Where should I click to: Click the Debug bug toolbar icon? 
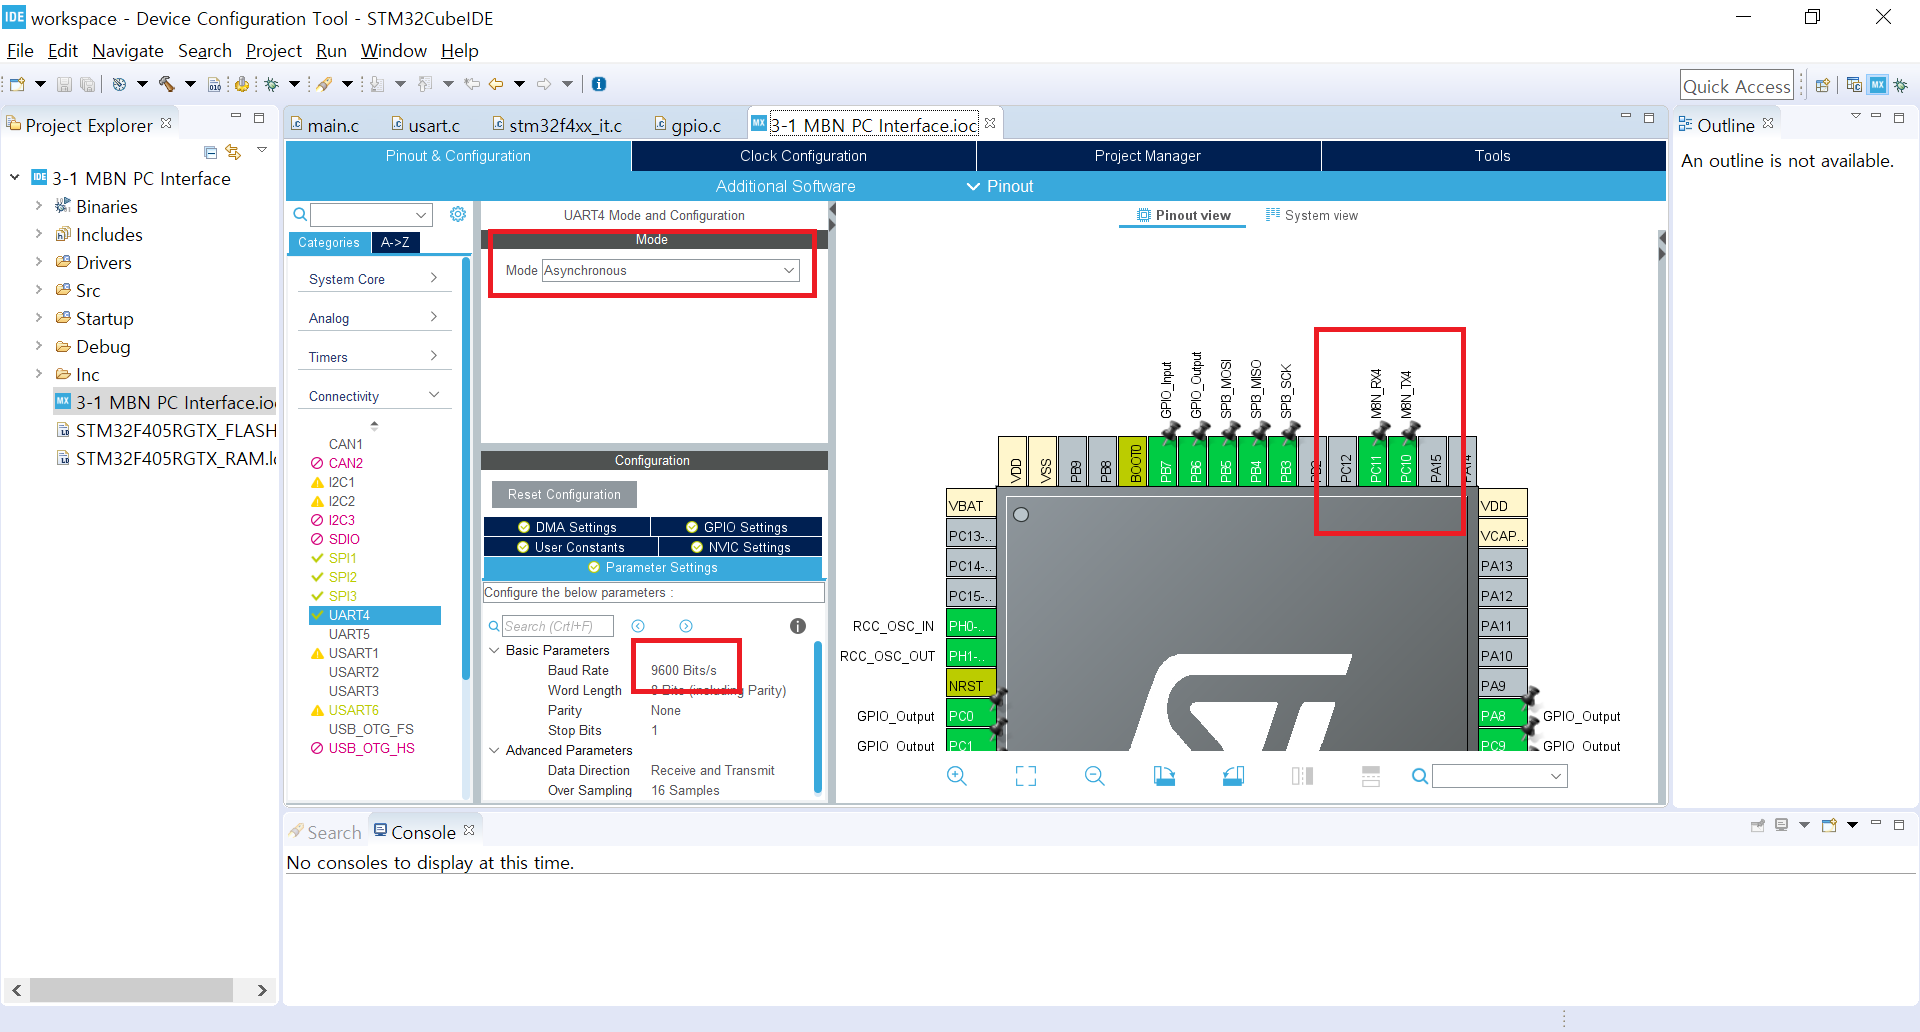coord(271,84)
